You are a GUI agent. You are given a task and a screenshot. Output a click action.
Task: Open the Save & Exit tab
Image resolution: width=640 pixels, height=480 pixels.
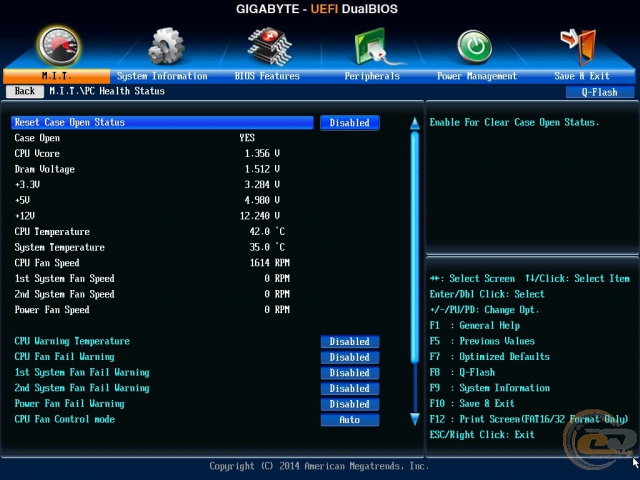[582, 76]
